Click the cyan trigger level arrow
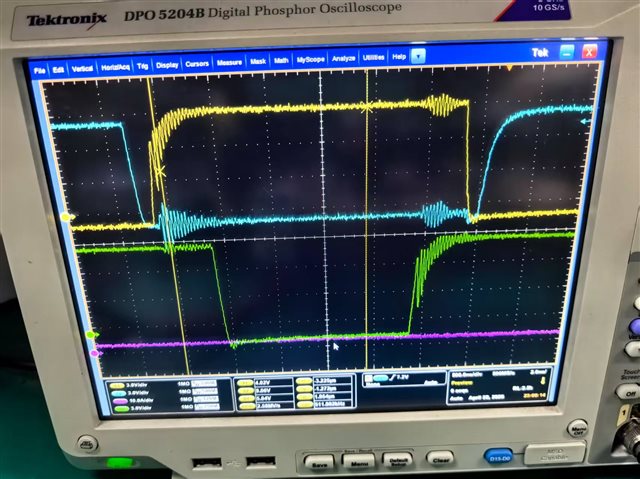The image size is (640, 479). pos(585,121)
